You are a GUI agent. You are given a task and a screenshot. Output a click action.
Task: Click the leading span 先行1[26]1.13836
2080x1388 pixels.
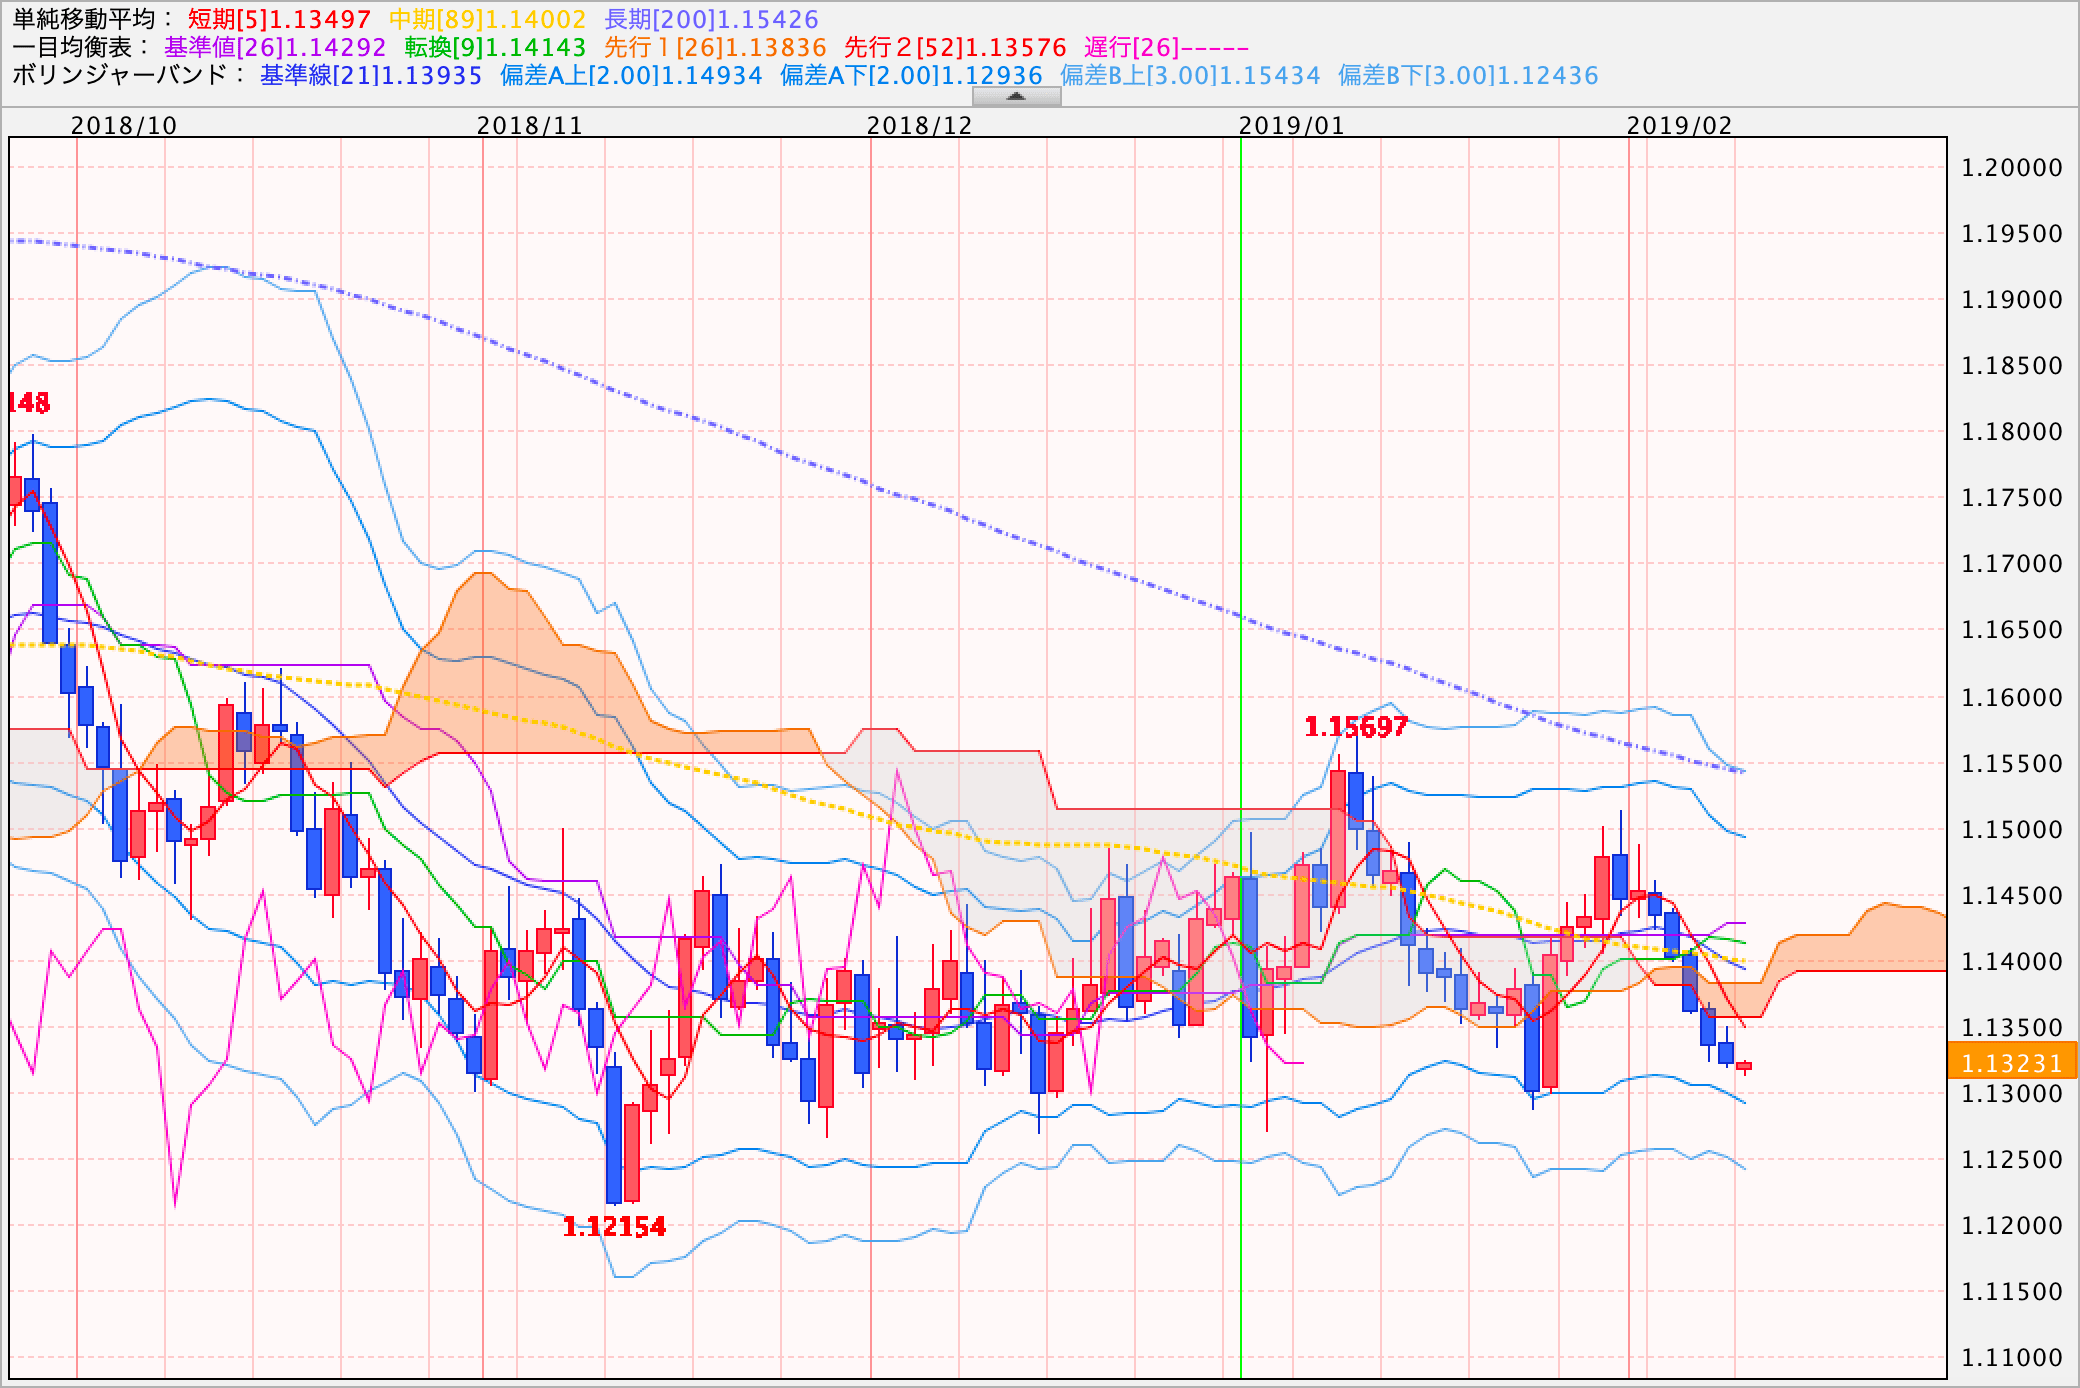pyautogui.click(x=715, y=47)
